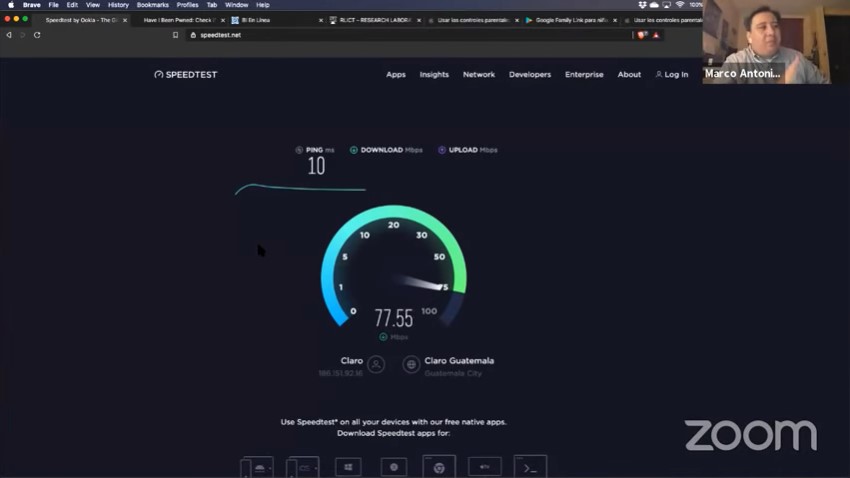Screen dimensions: 850x478
Task: Click the cloud status menu bar icon
Action: pos(654,5)
